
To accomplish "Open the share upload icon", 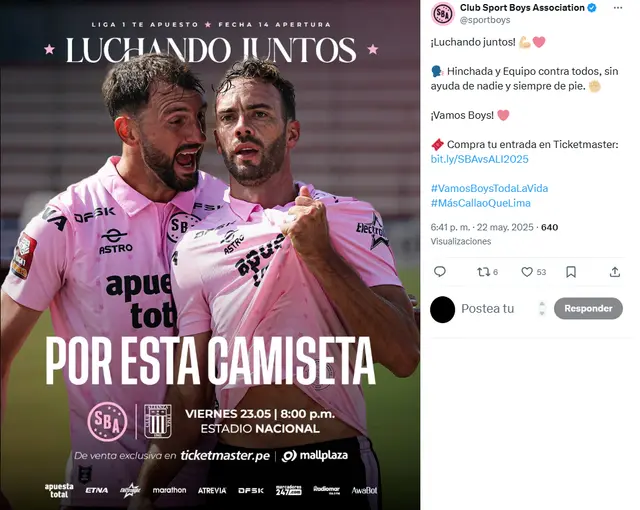I will [615, 272].
